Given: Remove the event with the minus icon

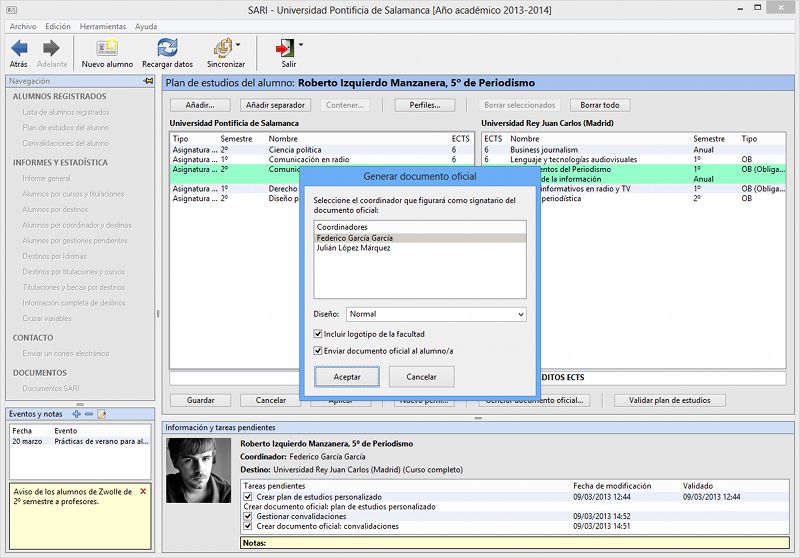Looking at the screenshot, I should pyautogui.click(x=89, y=414).
